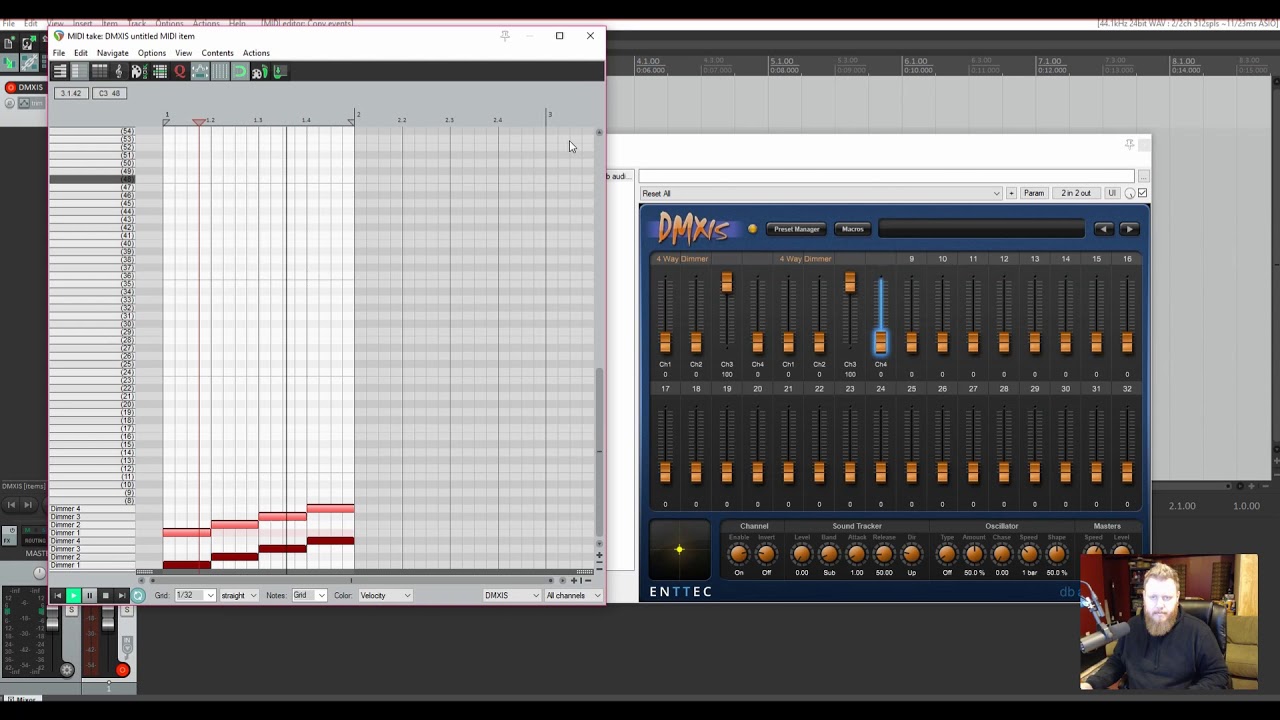Image resolution: width=1280 pixels, height=720 pixels.
Task: Open the MIDI editor Options menu
Action: point(152,53)
